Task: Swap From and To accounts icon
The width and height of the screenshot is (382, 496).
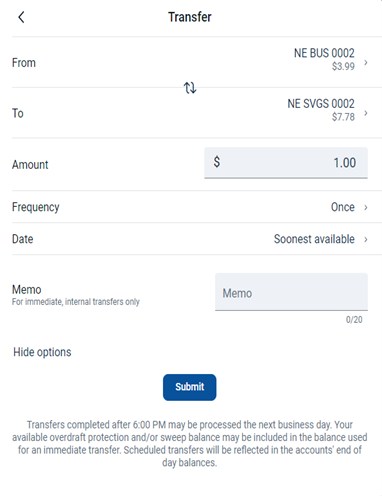Action: (190, 88)
